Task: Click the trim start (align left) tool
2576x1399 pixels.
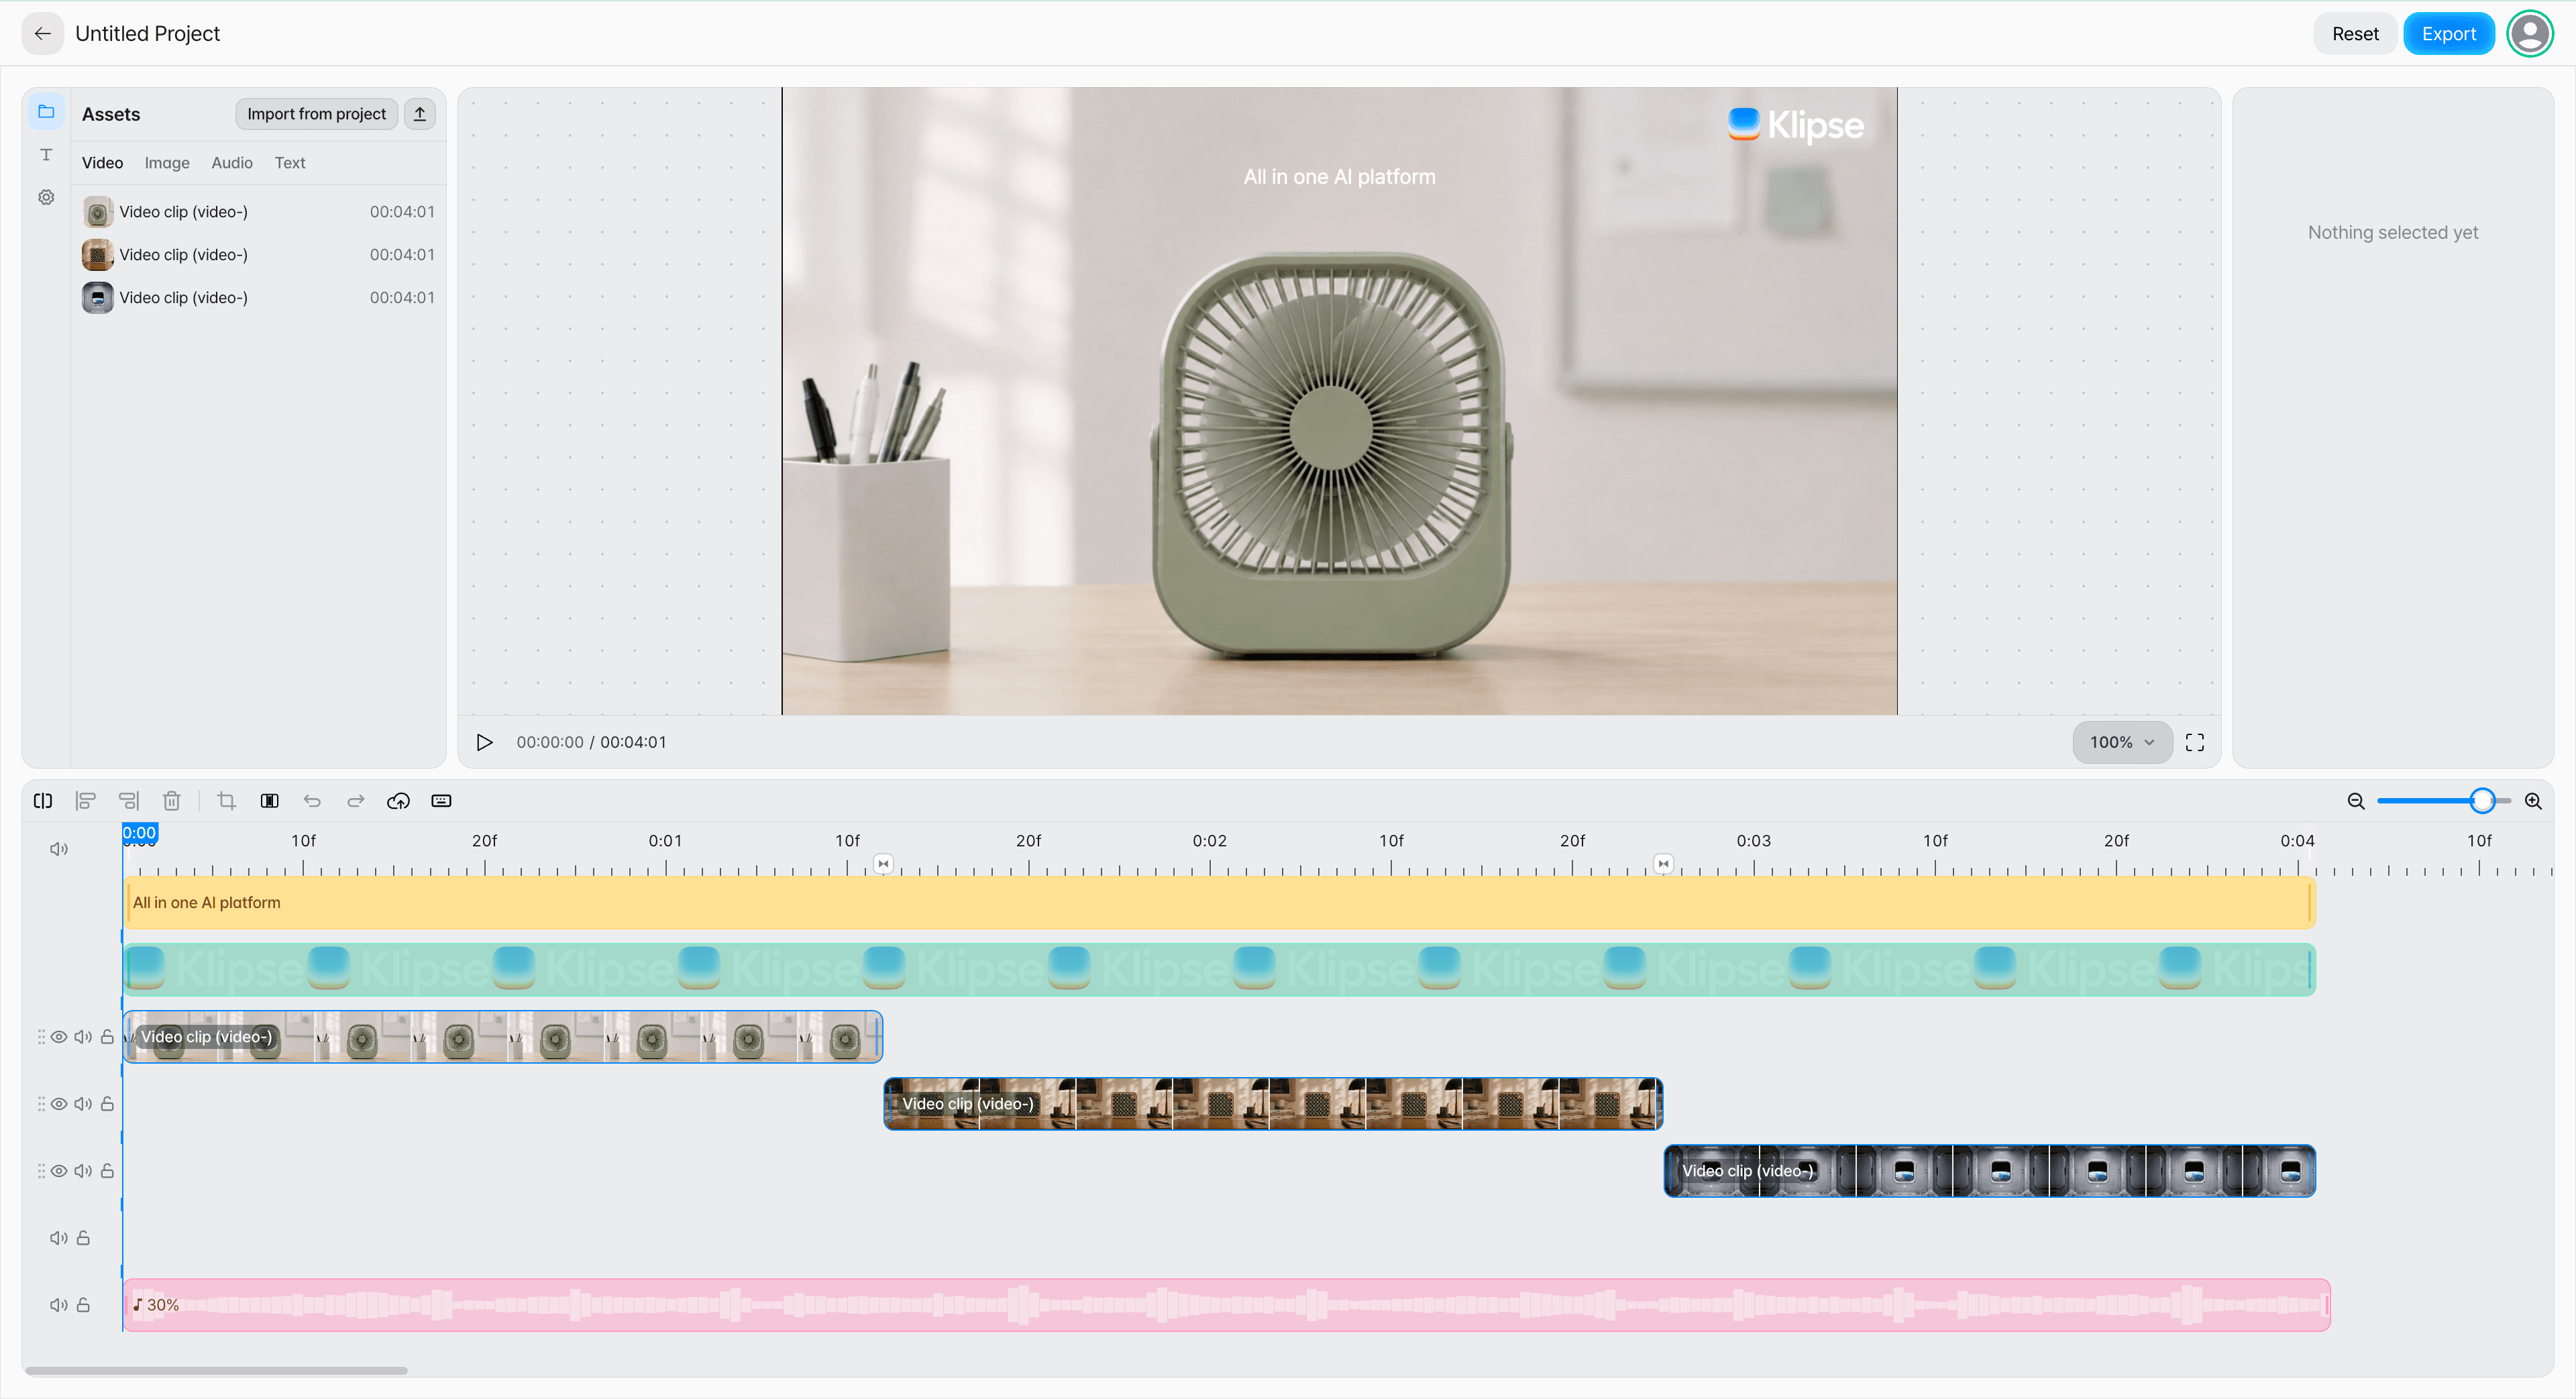Action: point(86,801)
